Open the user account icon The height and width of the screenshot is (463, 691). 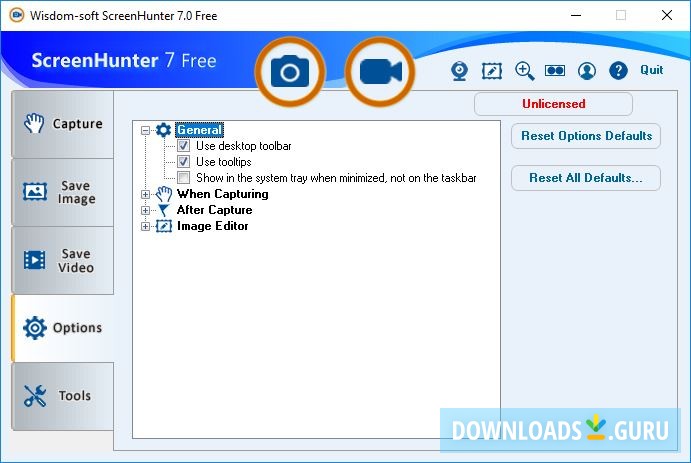point(587,70)
